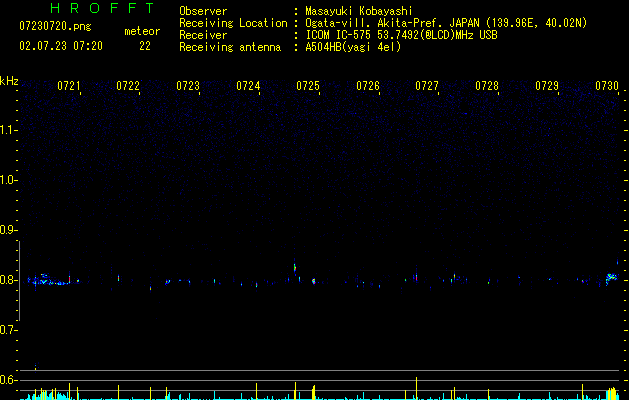Screen dimensions: 629x400
Task: Click the 0.9 kHz frequency label
Action: [x=9, y=230]
